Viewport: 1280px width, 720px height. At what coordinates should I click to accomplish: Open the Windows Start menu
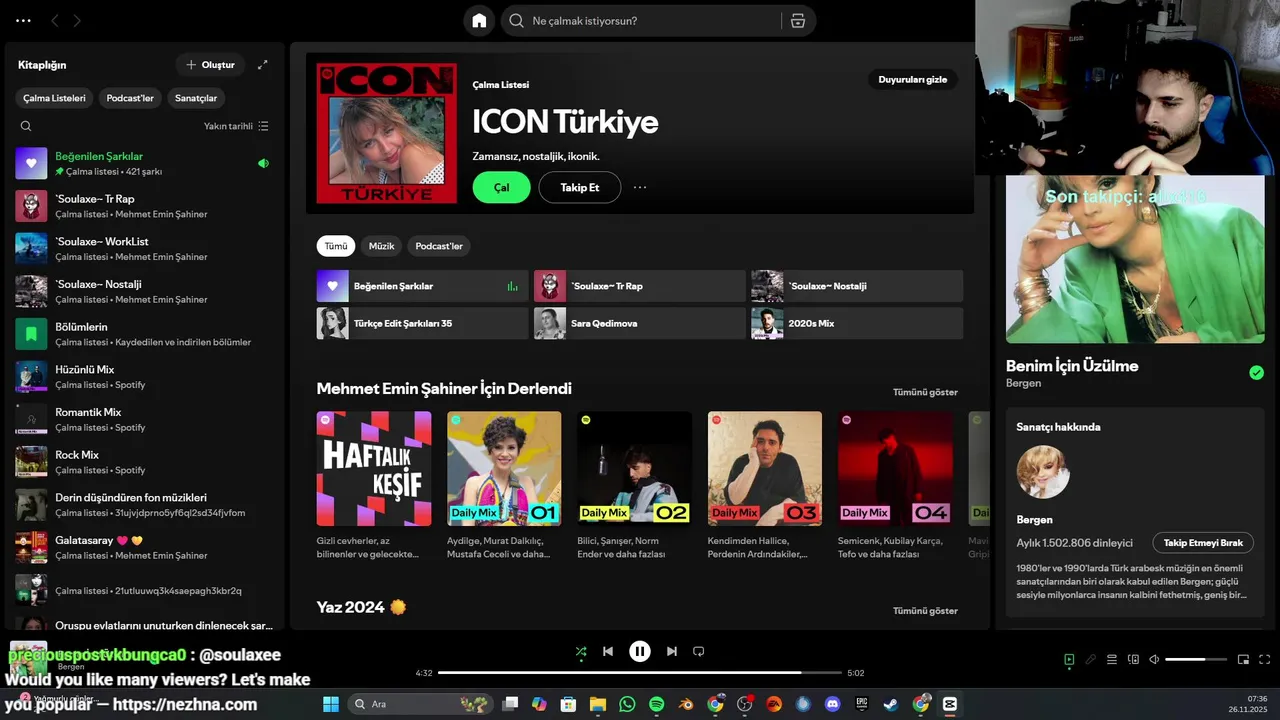point(330,704)
